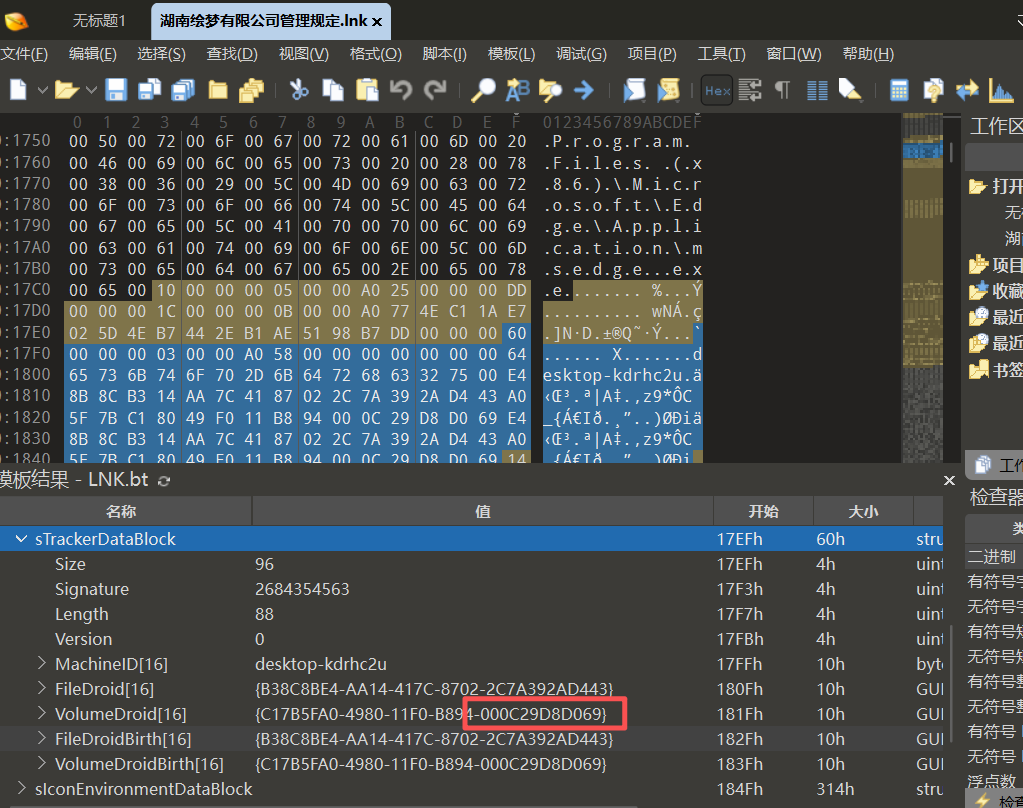Click the Redo toolbar arrow
1023x808 pixels.
tap(435, 89)
